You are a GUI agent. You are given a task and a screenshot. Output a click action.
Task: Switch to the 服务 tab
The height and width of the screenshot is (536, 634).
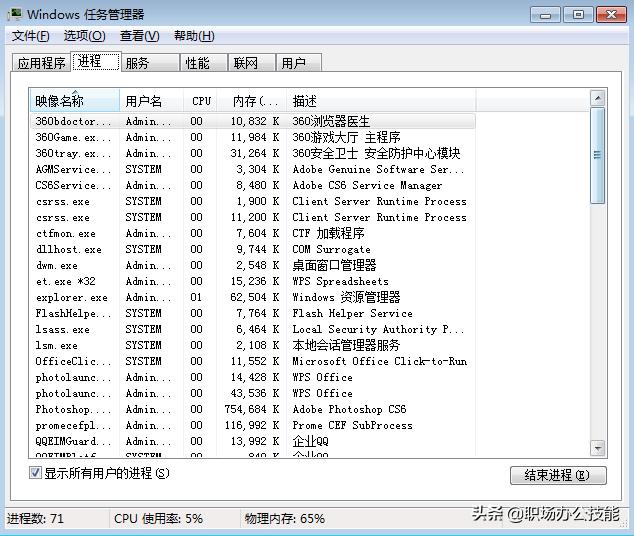[150, 63]
